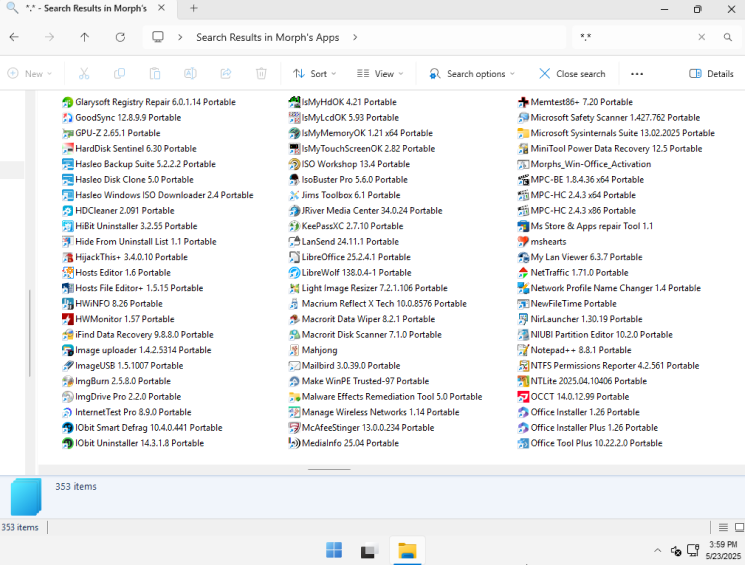
Task: Click the ImgBurn 2.5.8.0 Portable icon
Action: coord(67,381)
